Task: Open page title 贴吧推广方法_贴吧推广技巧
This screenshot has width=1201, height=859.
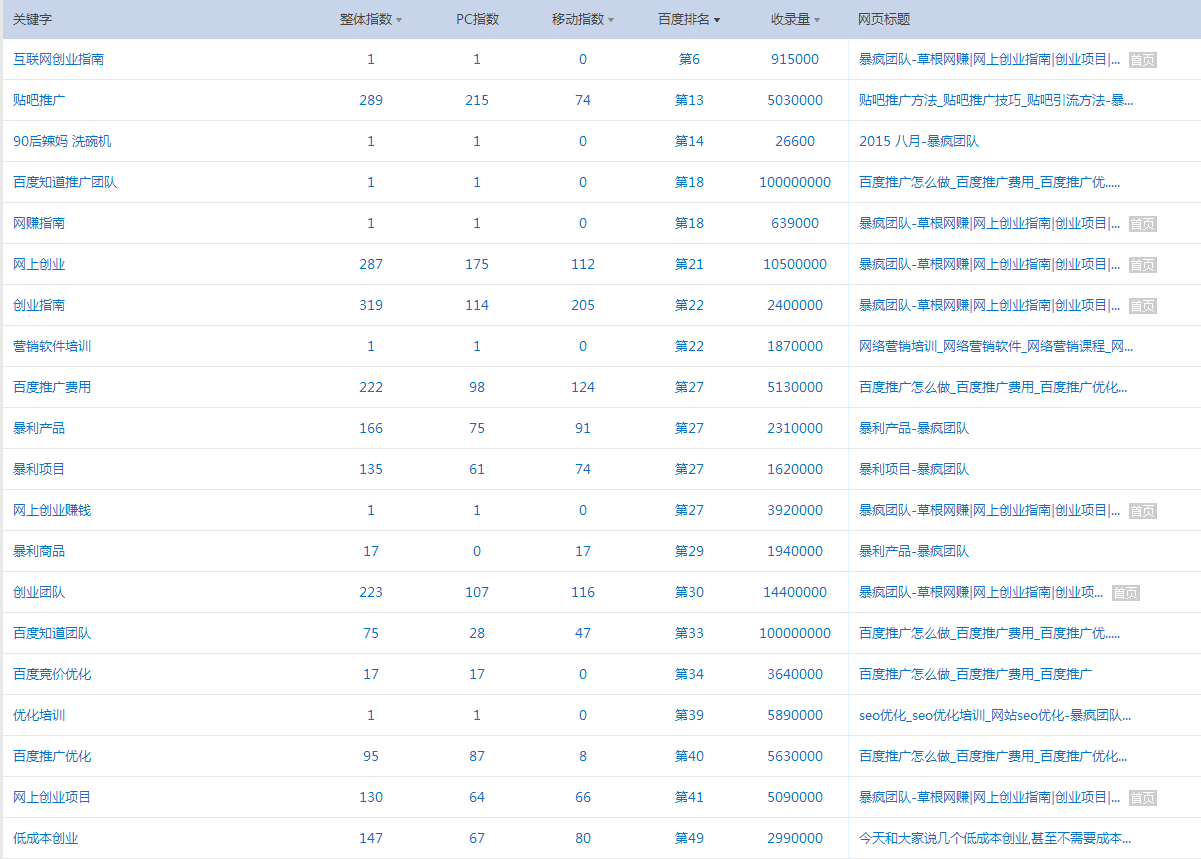Action: (x=996, y=100)
